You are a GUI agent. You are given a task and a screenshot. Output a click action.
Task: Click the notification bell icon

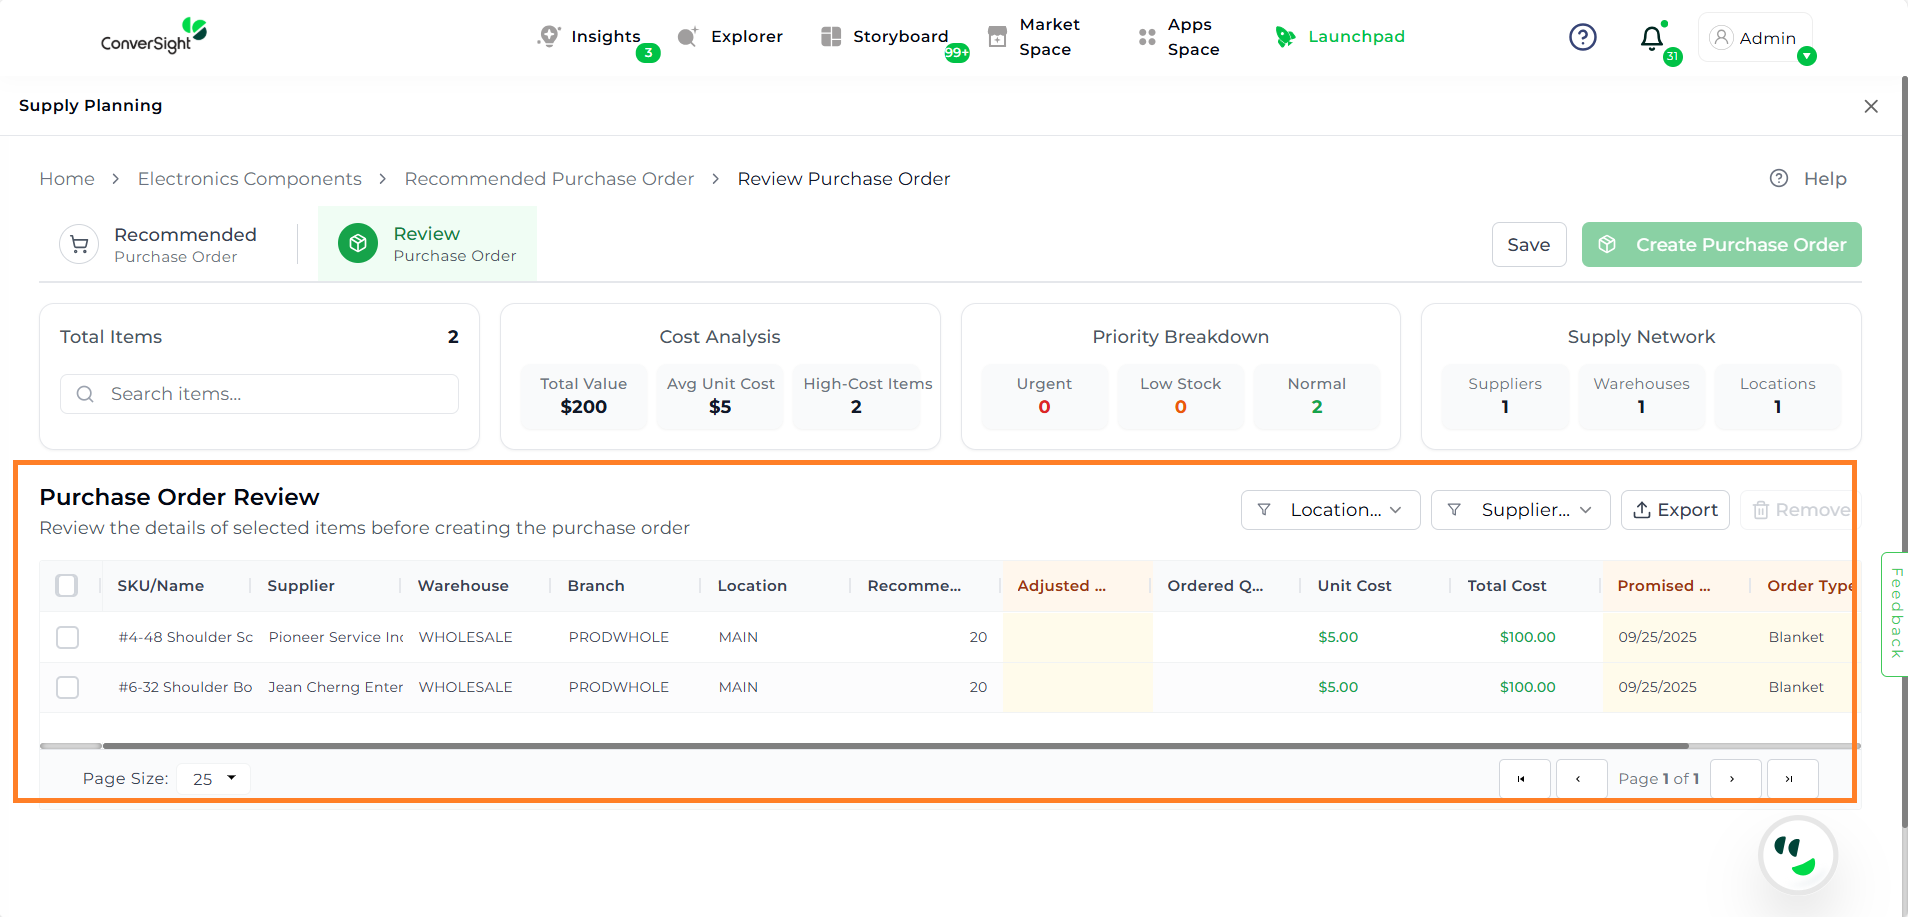click(x=1651, y=38)
